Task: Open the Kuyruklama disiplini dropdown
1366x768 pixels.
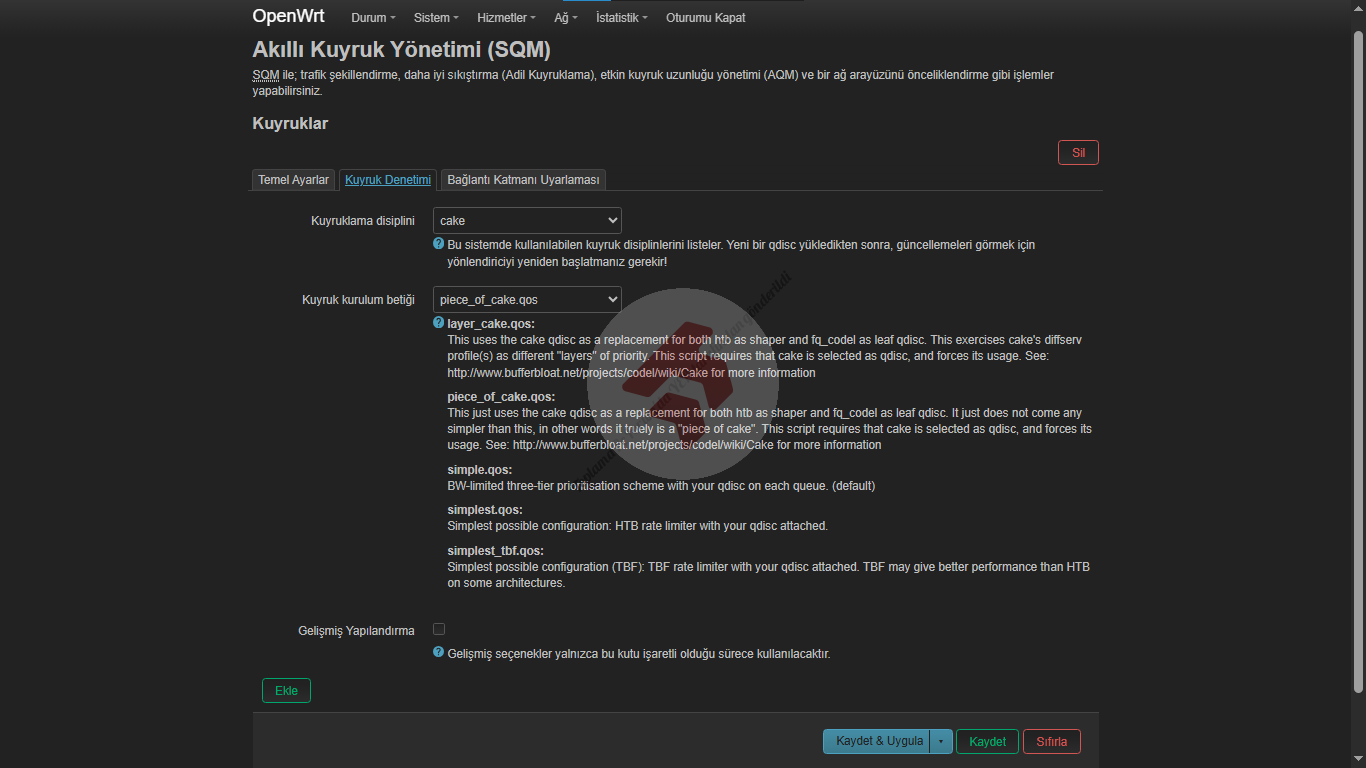Action: click(x=527, y=220)
